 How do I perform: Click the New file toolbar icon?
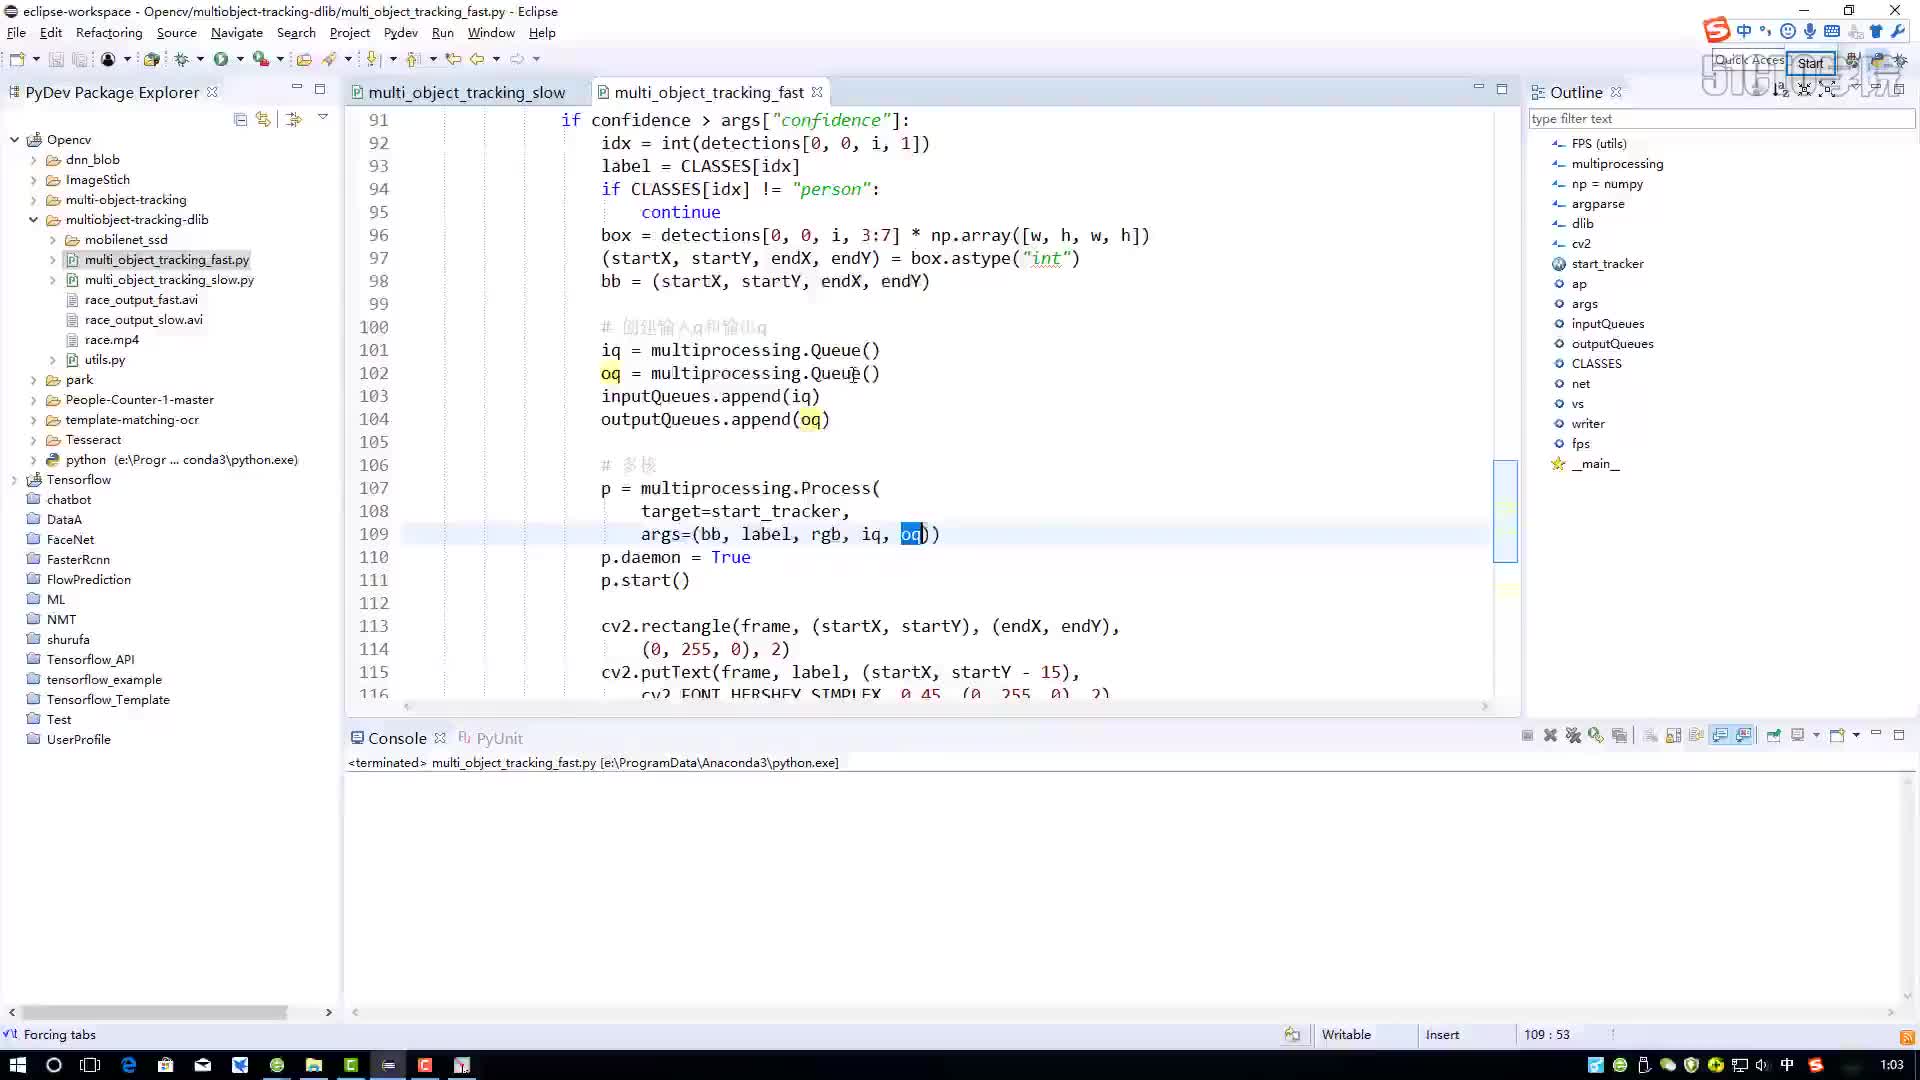[x=17, y=59]
